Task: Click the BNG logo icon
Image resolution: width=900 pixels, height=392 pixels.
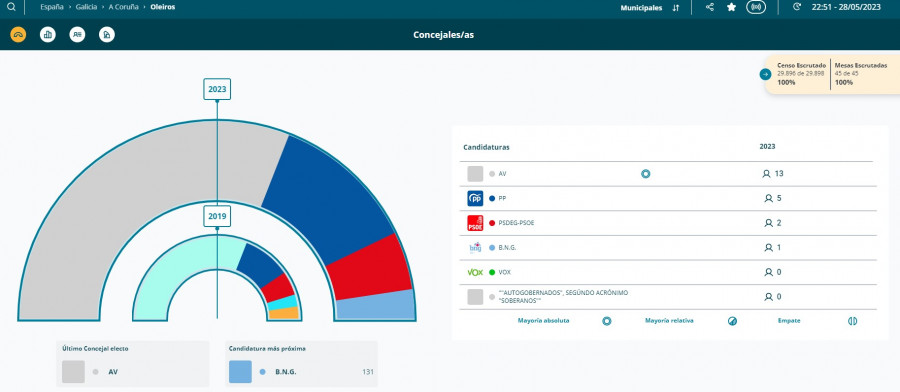Action: tap(475, 248)
